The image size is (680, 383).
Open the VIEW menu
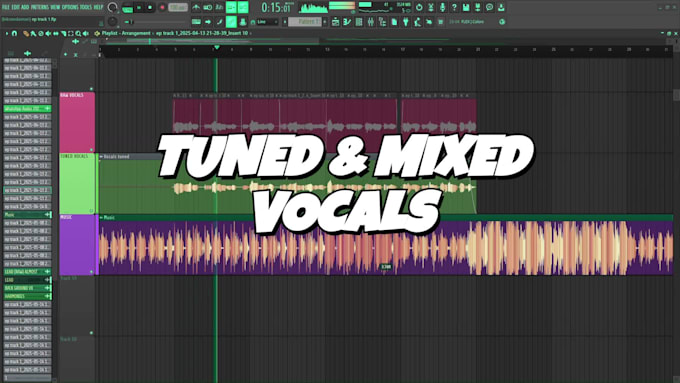(x=55, y=7)
